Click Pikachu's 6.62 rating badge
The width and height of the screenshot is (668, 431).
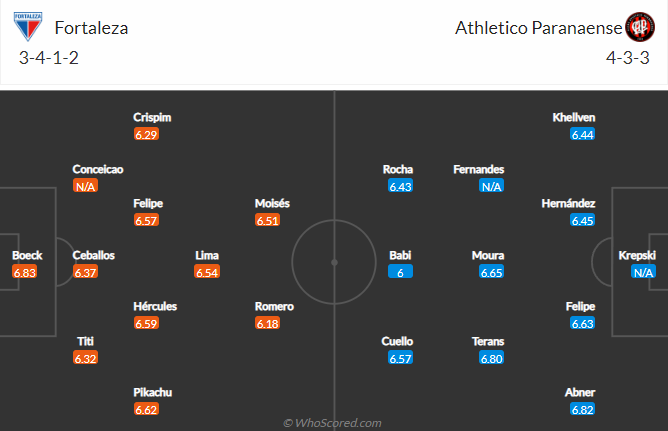click(147, 409)
